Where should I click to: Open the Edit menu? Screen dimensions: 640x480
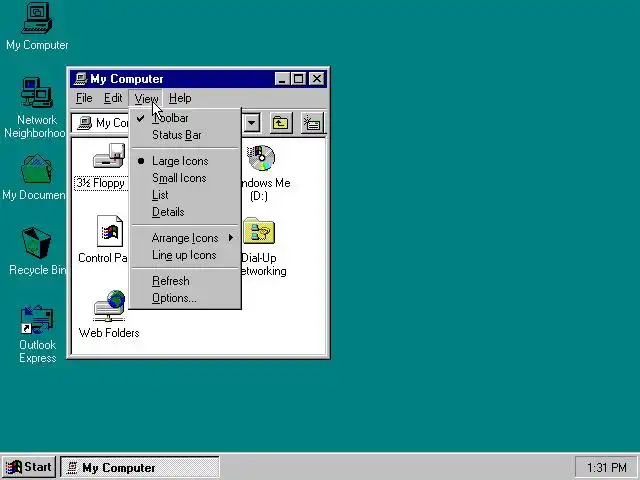(113, 98)
